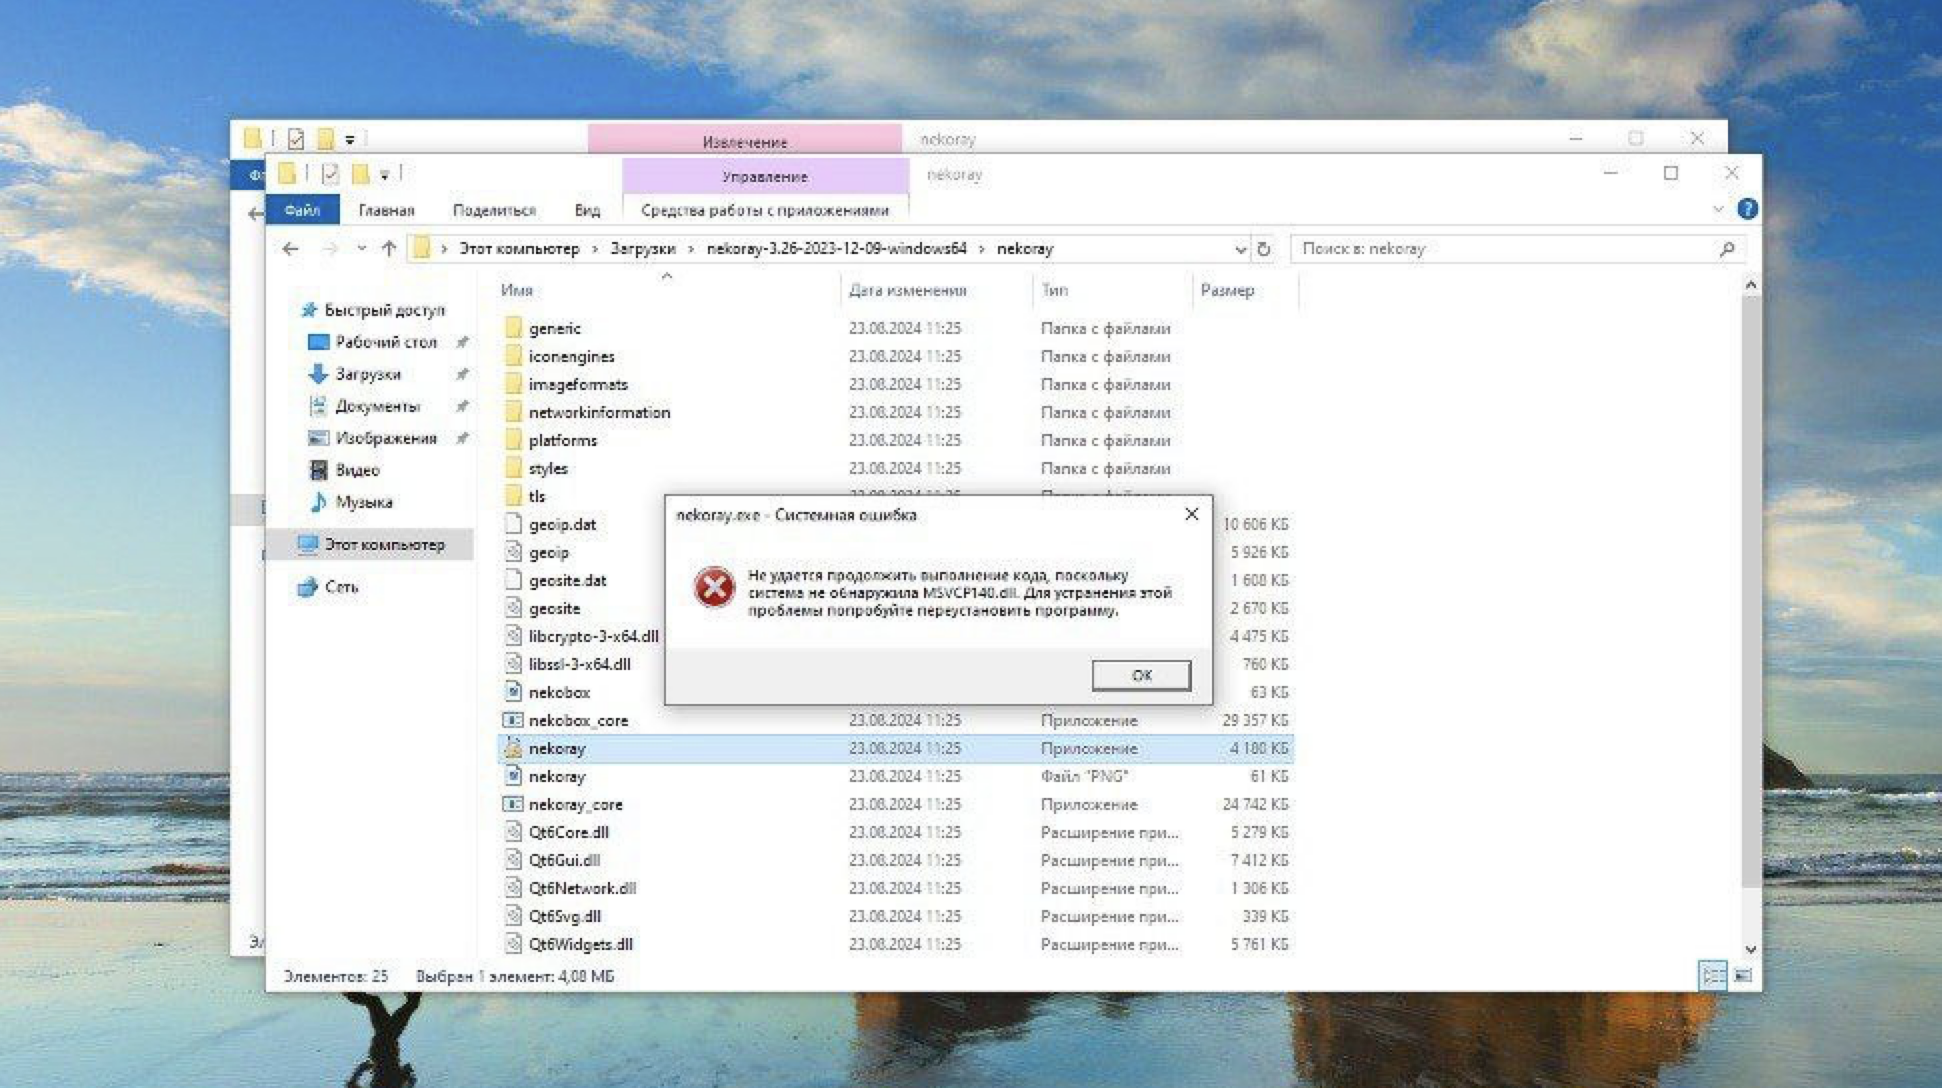Screen dimensions: 1942x1088
Task: Click the Back navigation arrow
Action: pos(291,249)
